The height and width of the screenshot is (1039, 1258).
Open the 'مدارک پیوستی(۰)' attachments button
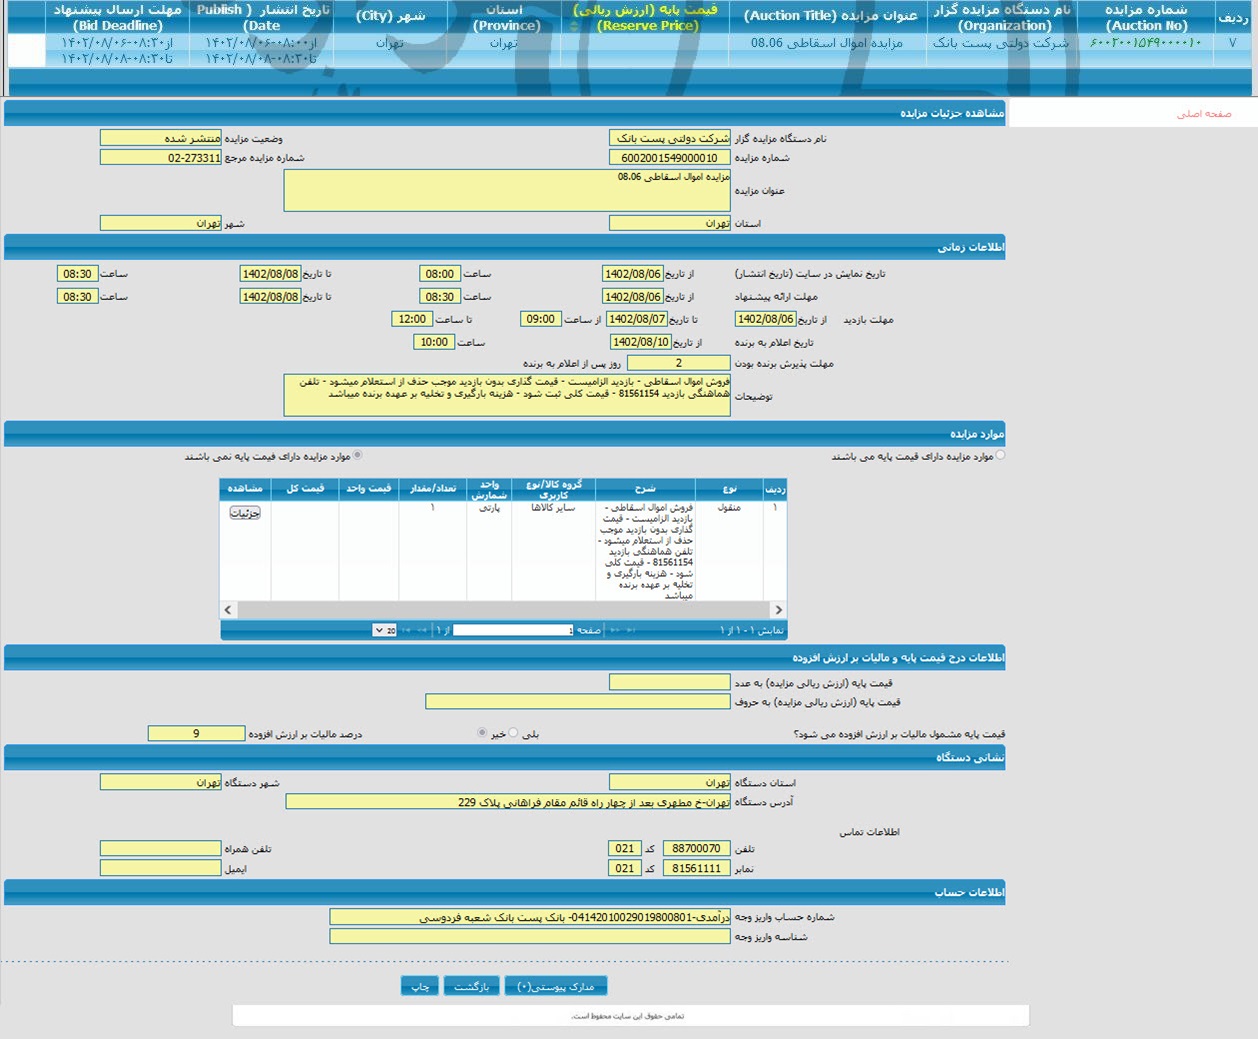tap(556, 987)
